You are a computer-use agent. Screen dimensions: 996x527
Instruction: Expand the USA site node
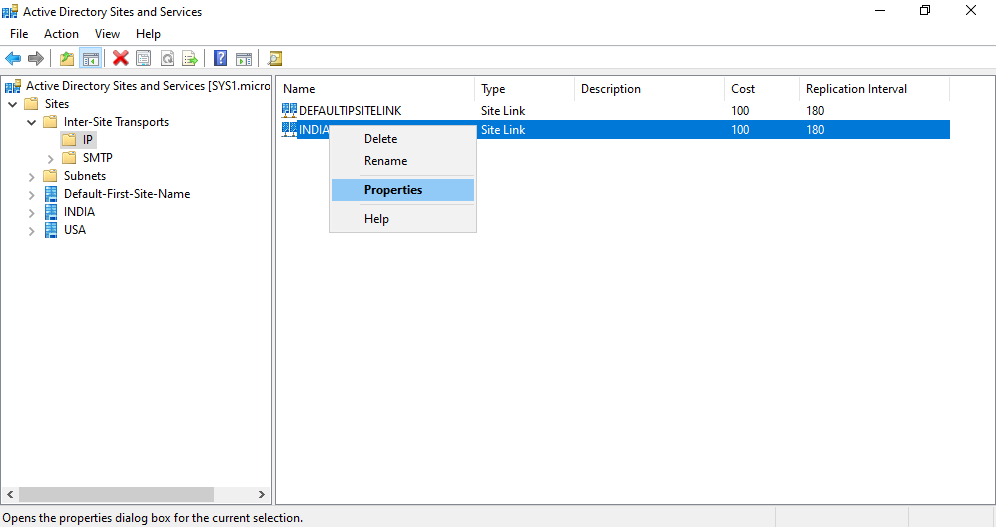tap(32, 231)
